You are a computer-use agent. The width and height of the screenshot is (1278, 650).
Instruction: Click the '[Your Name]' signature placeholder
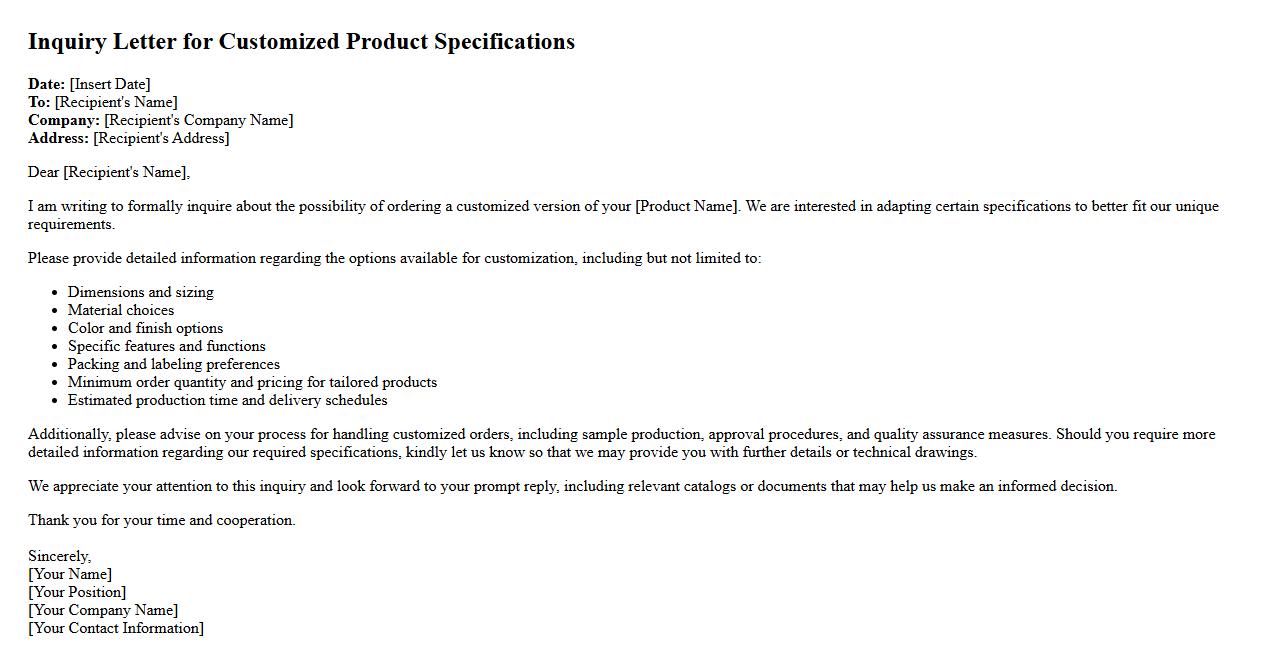[70, 574]
